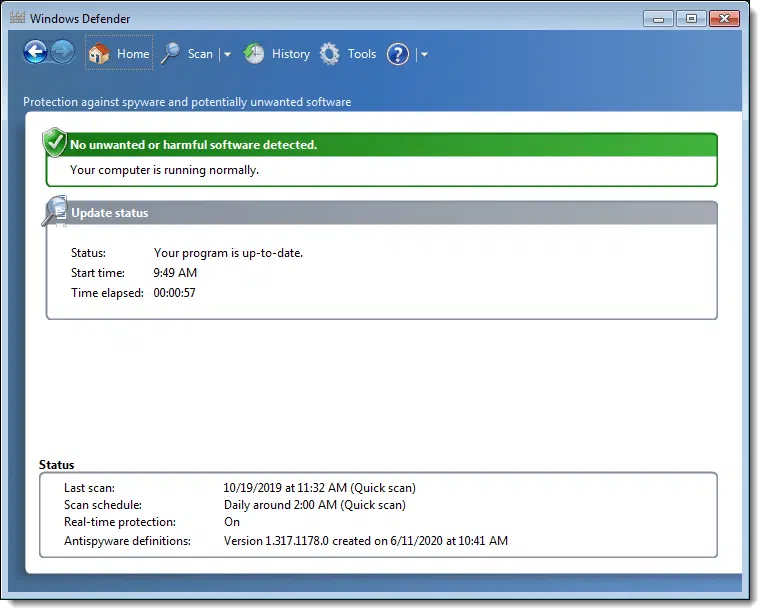The image size is (765, 615).
Task: Select 'Your program is up-to-date.' status value
Action: coord(228,253)
